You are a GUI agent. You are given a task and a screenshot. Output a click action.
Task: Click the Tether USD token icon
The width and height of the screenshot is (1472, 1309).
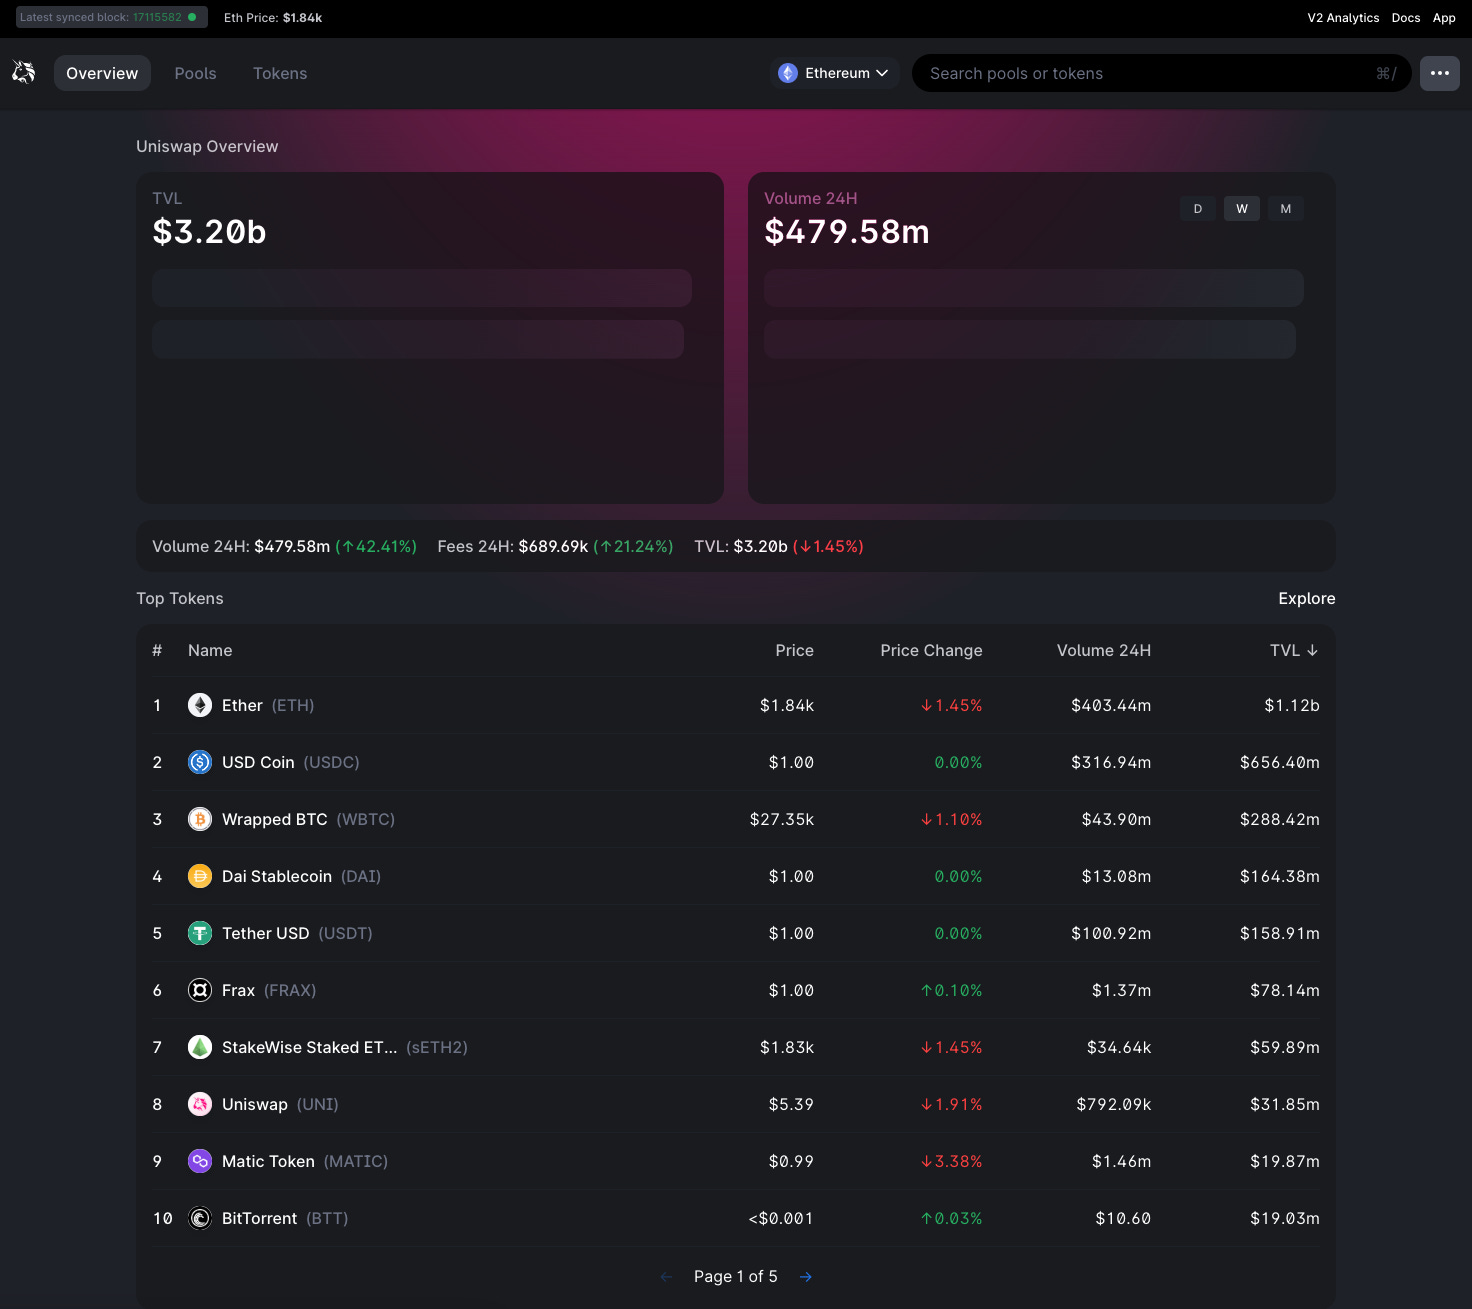200,933
